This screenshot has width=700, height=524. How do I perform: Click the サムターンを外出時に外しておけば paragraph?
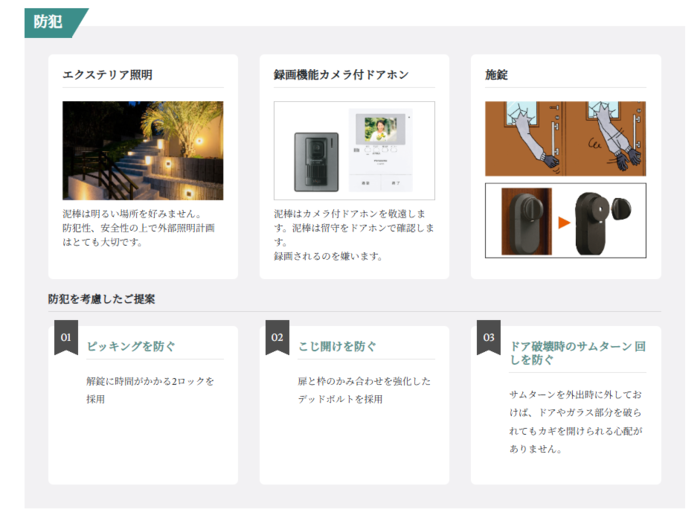(x=575, y=421)
